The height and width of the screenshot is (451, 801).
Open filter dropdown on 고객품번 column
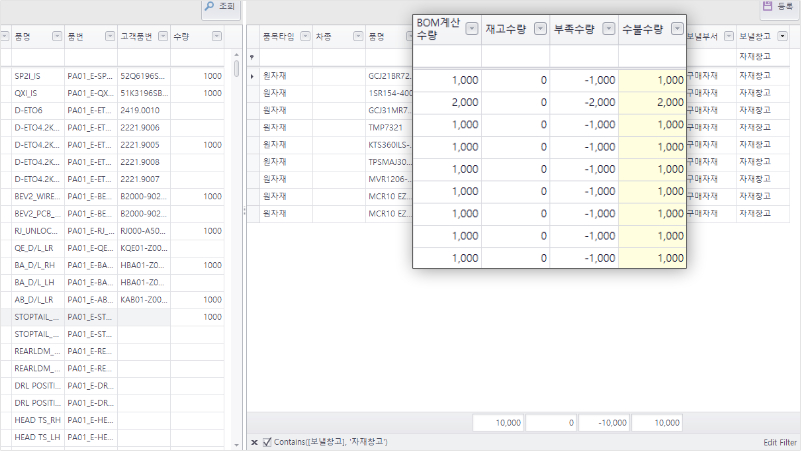click(163, 36)
